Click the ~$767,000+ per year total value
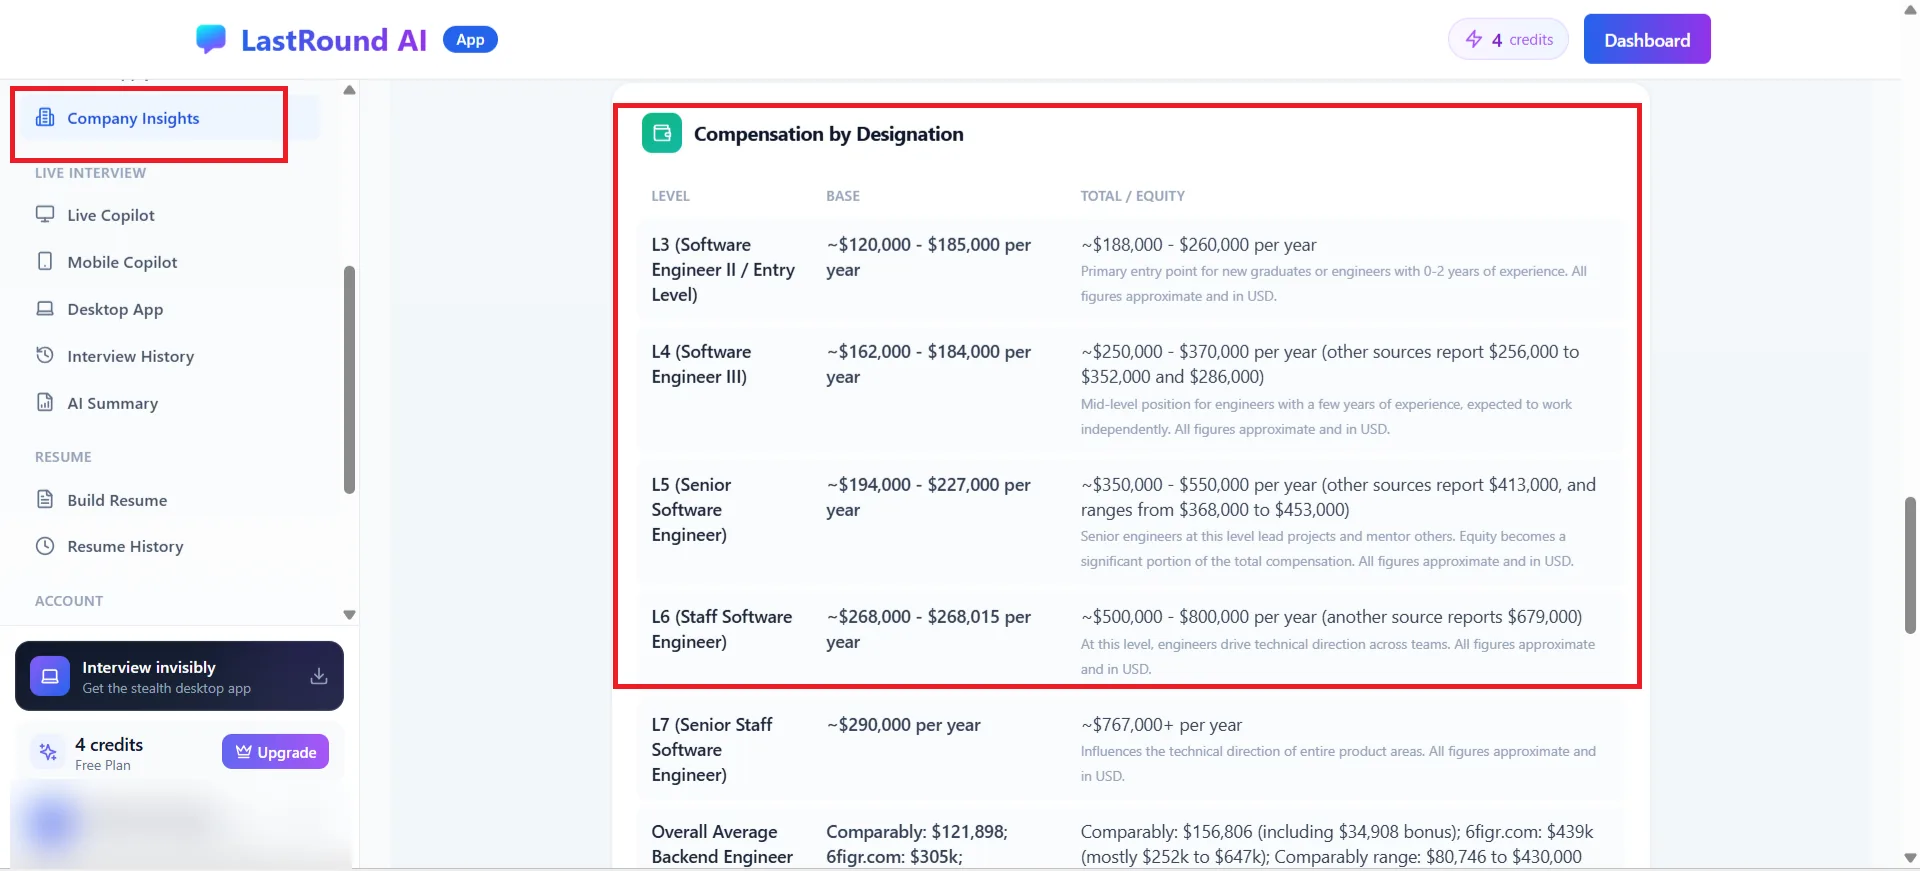The image size is (1920, 871). pos(1161,725)
